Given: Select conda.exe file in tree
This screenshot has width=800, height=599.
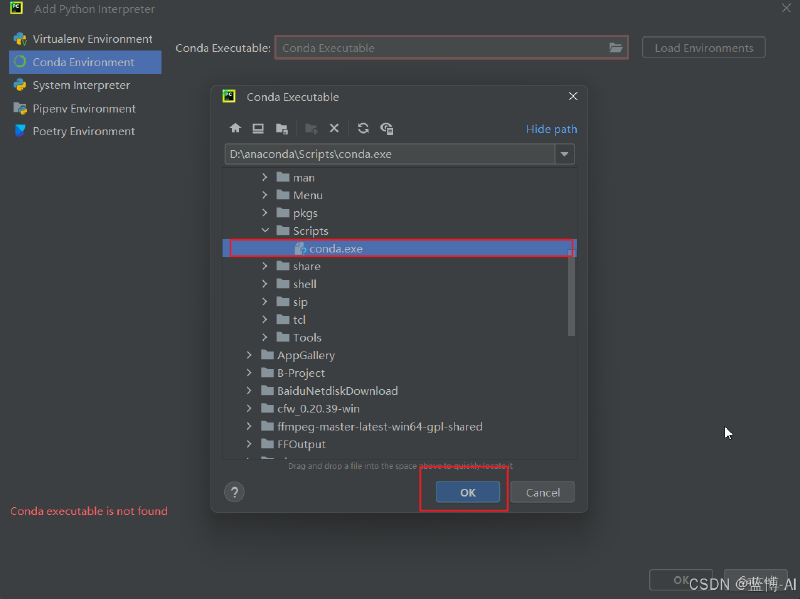Looking at the screenshot, I should point(399,248).
